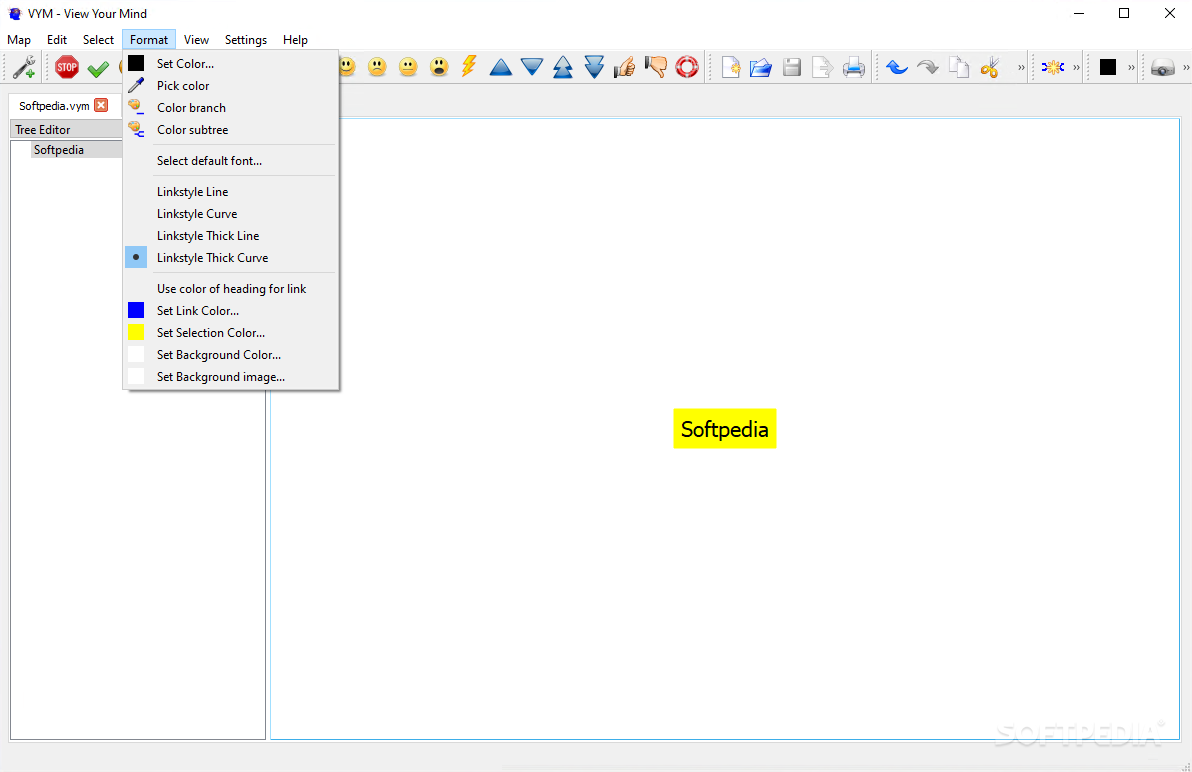Set the single blue down-arrow flag
The width and height of the screenshot is (1192, 772).
(531, 68)
